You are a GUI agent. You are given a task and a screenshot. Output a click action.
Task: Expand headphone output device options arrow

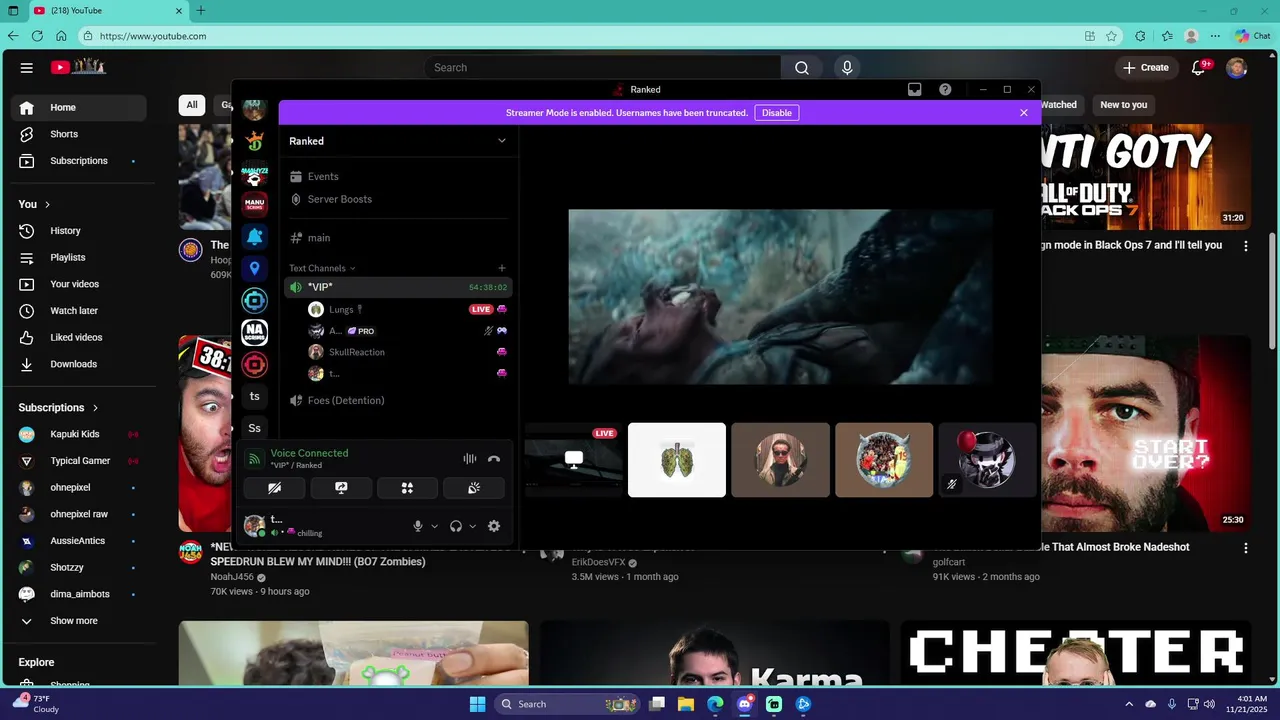pos(472,526)
